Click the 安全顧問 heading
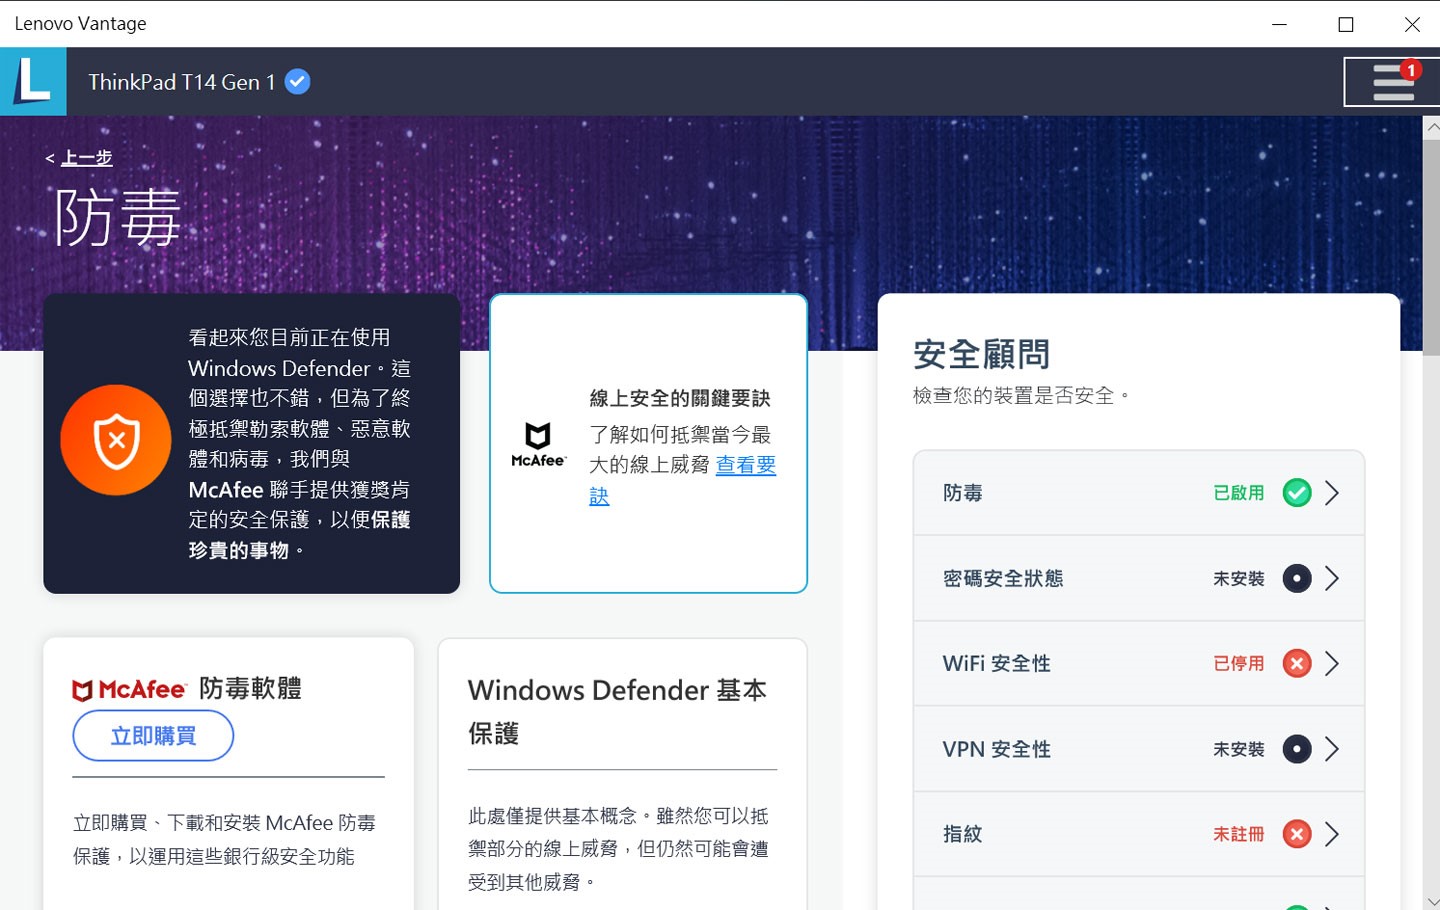 click(x=981, y=354)
